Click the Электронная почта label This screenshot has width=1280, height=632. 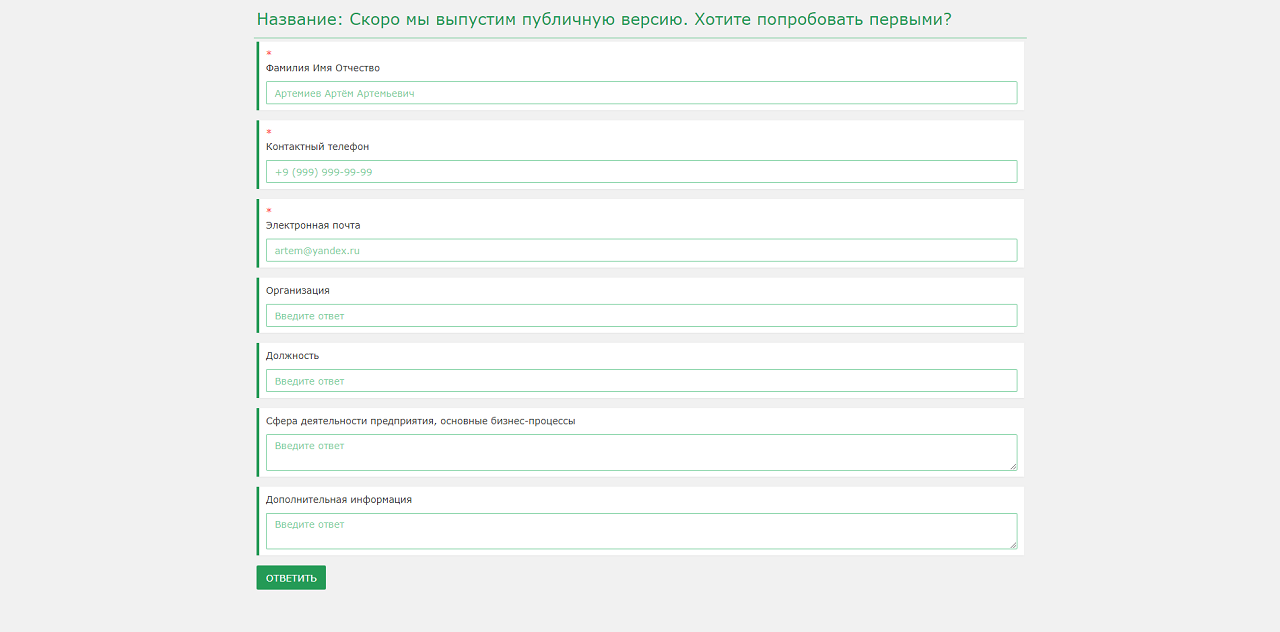[x=312, y=225]
